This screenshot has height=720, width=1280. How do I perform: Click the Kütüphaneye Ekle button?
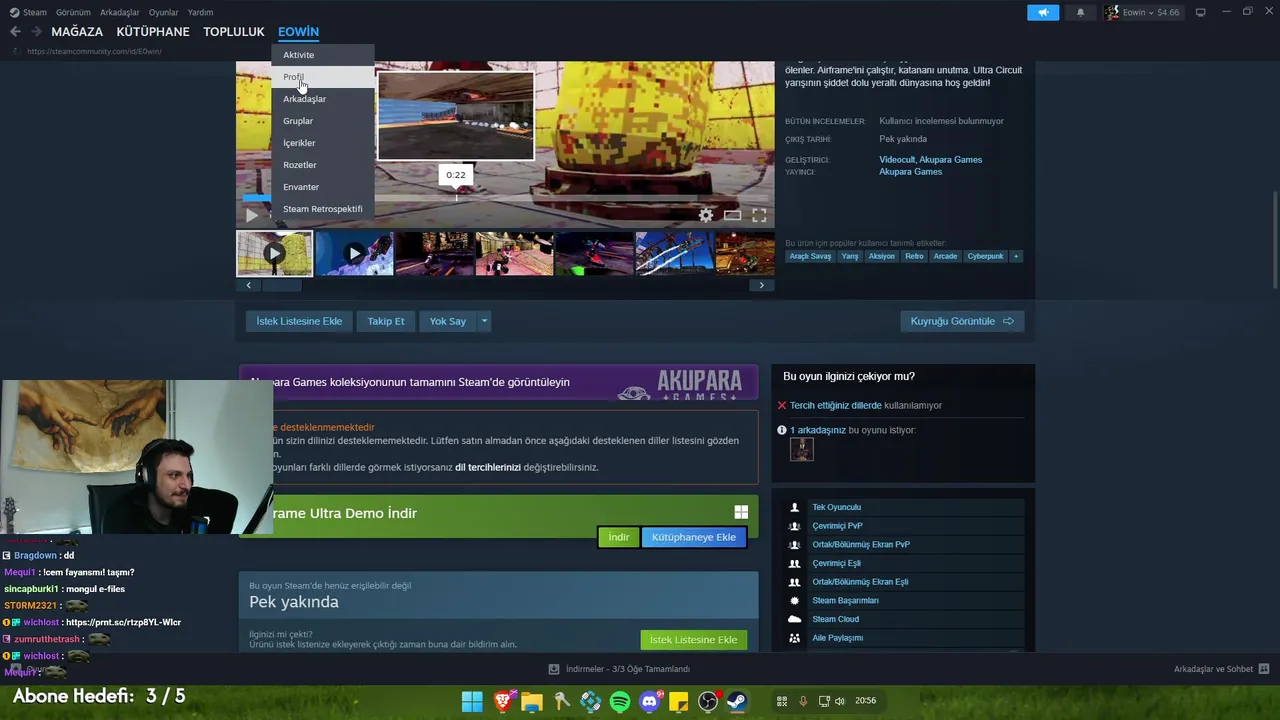[x=694, y=537]
